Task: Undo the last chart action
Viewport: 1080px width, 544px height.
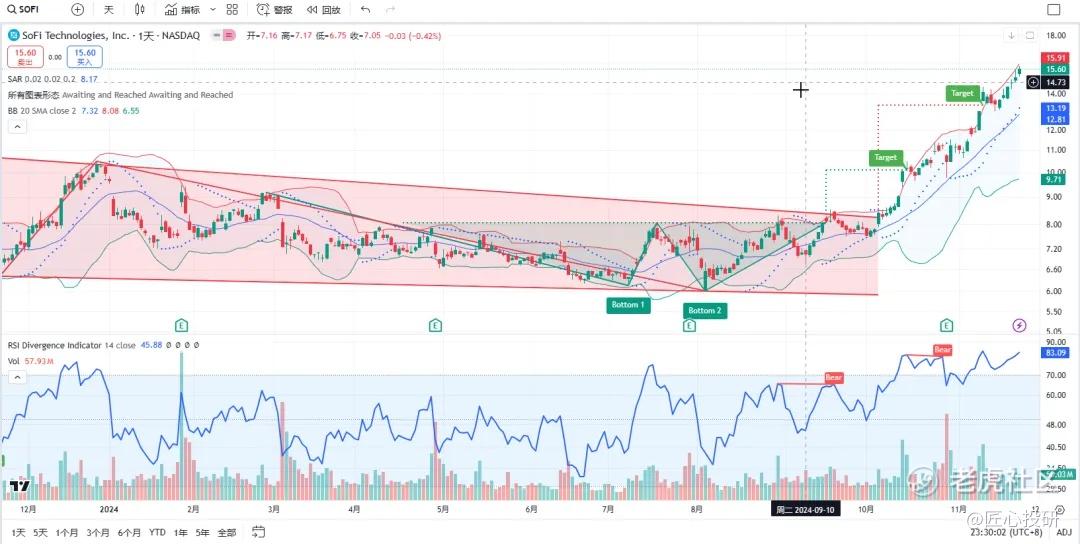Action: (x=365, y=10)
